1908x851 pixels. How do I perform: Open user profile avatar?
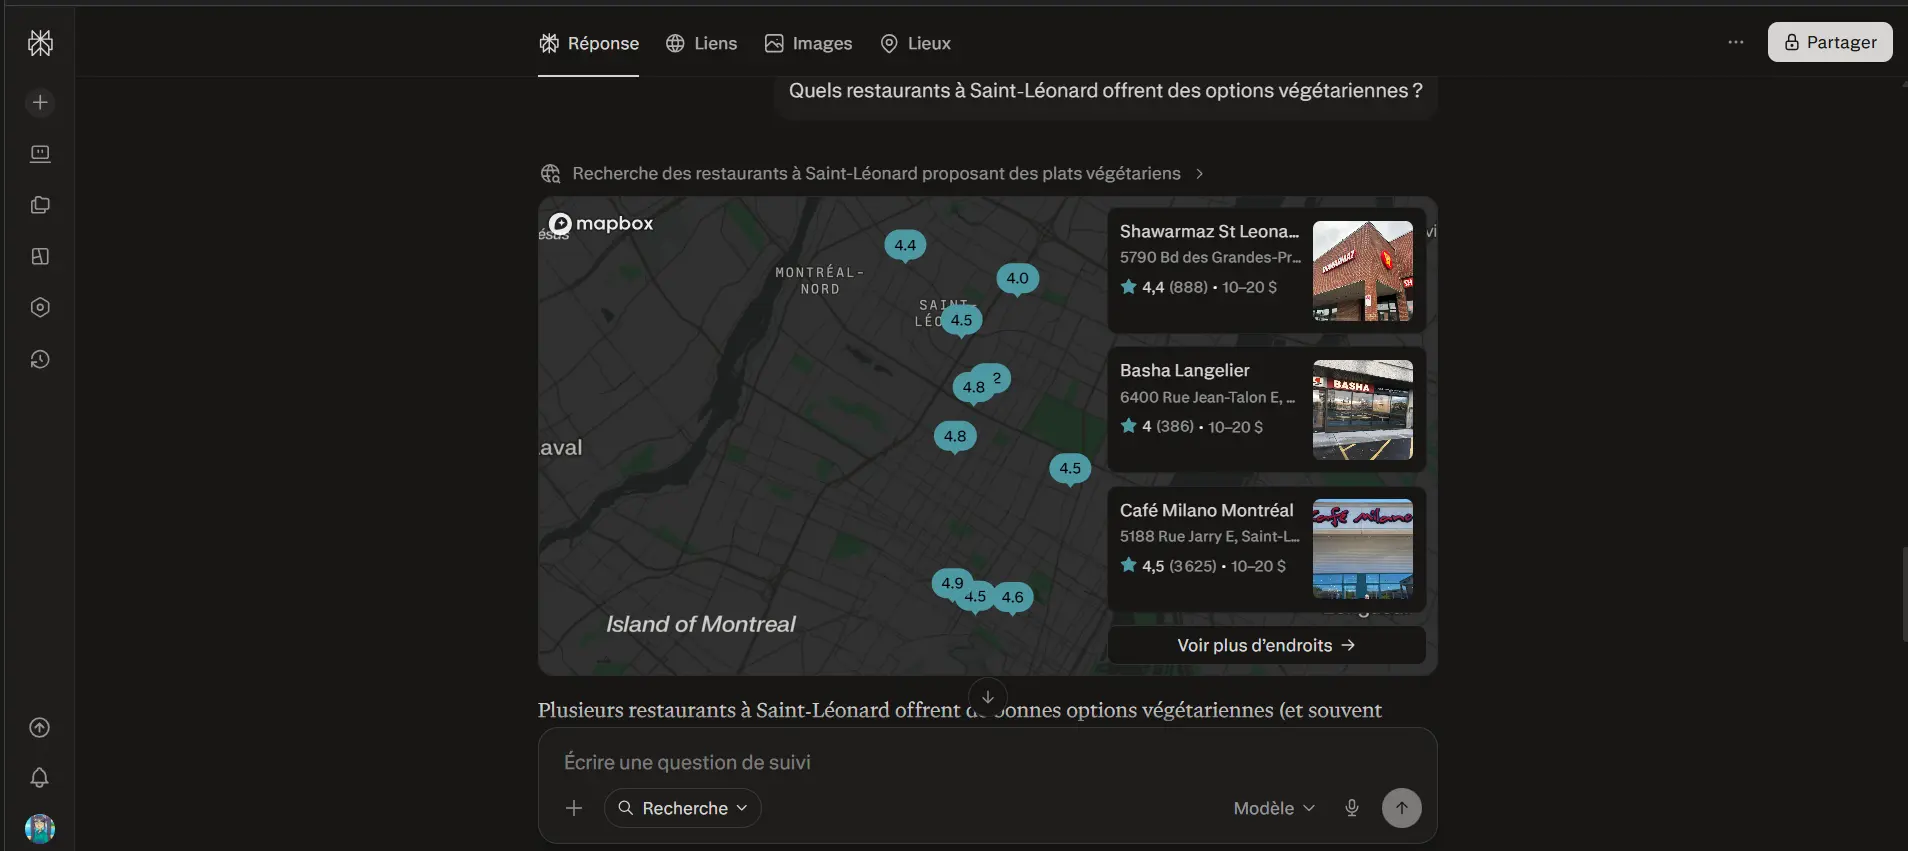point(40,828)
